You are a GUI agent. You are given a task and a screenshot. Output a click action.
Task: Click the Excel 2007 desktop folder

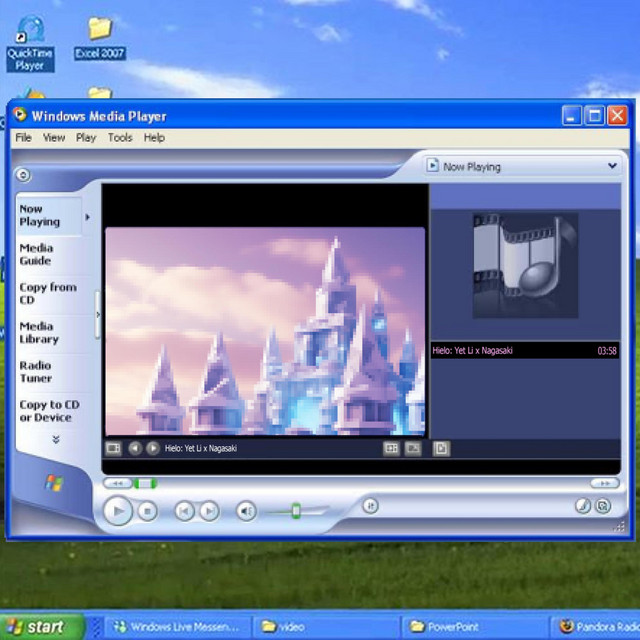[100, 39]
